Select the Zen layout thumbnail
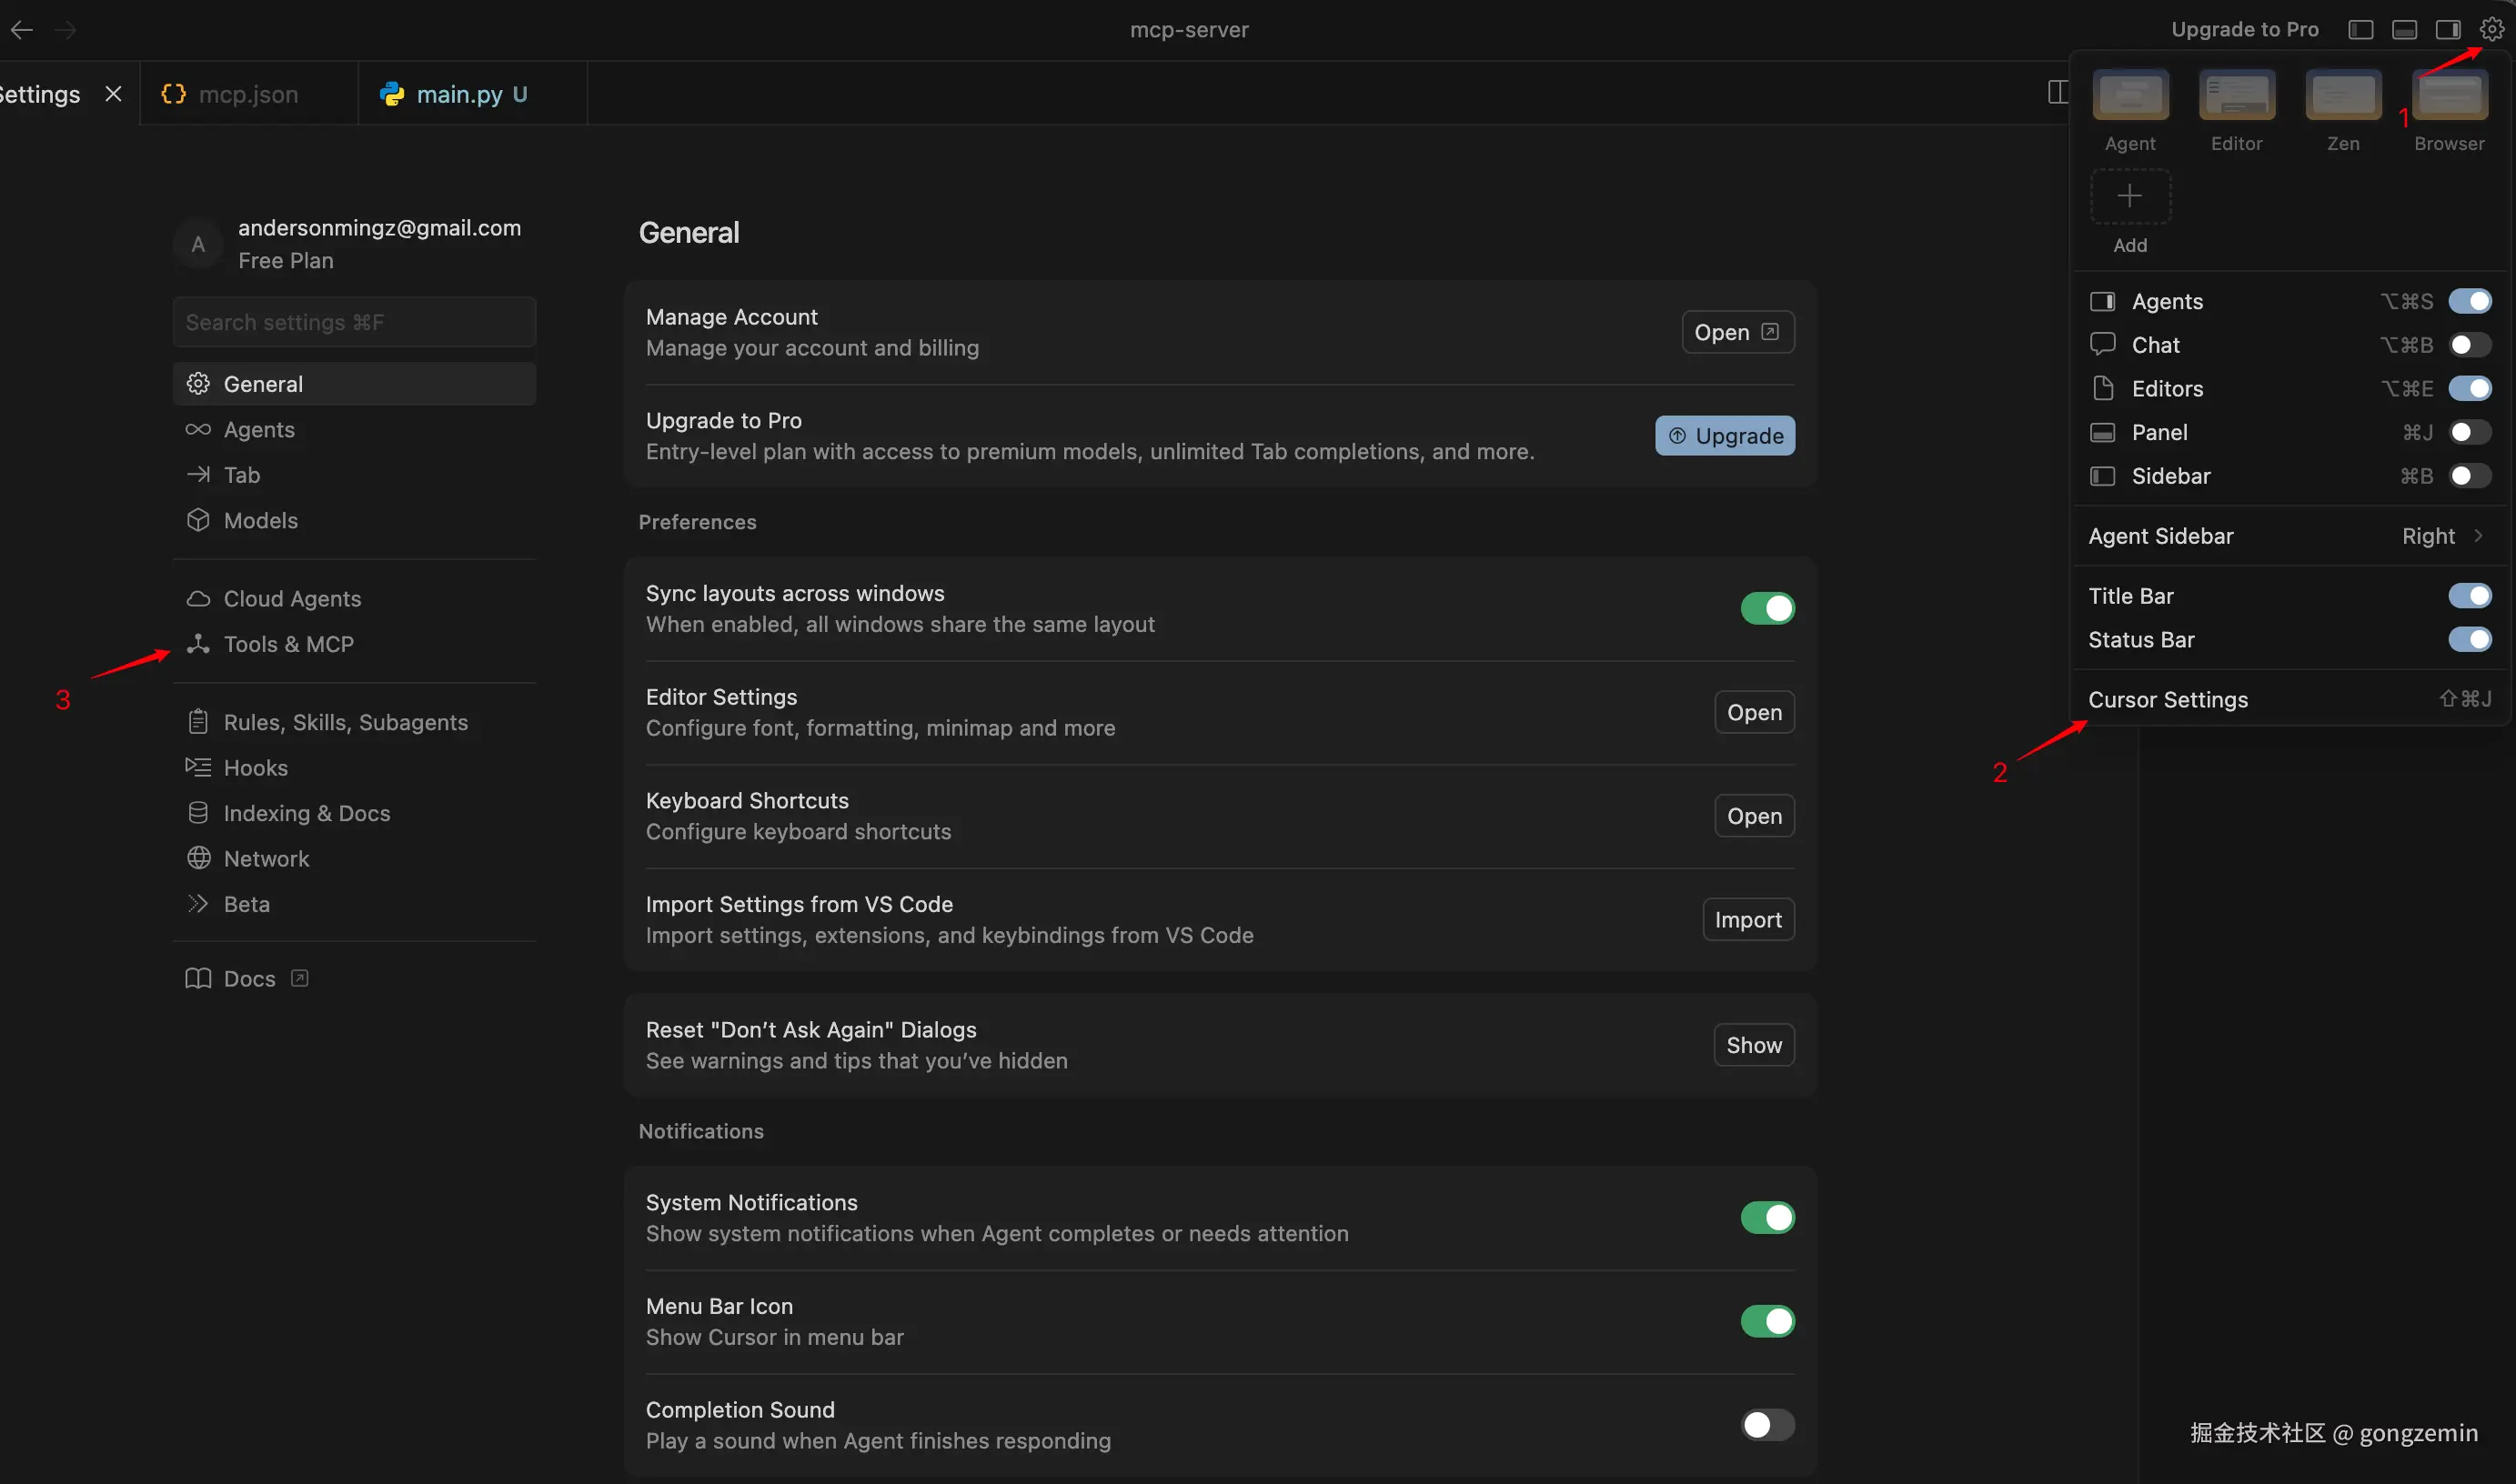Screen dimensions: 2516x1484 [x=2343, y=95]
